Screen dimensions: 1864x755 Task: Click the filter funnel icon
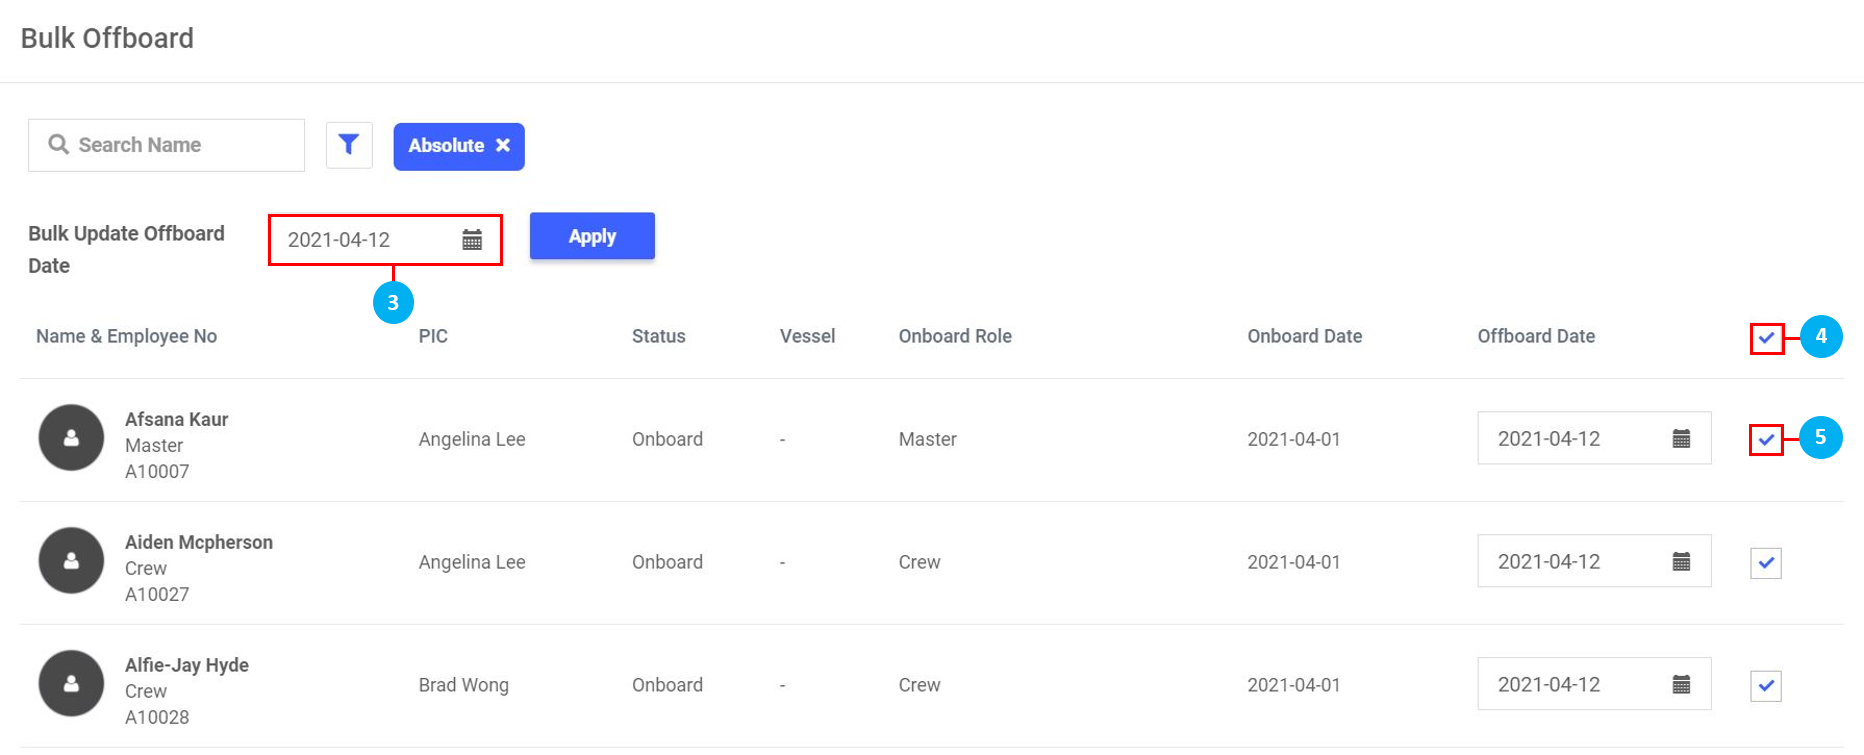[349, 145]
